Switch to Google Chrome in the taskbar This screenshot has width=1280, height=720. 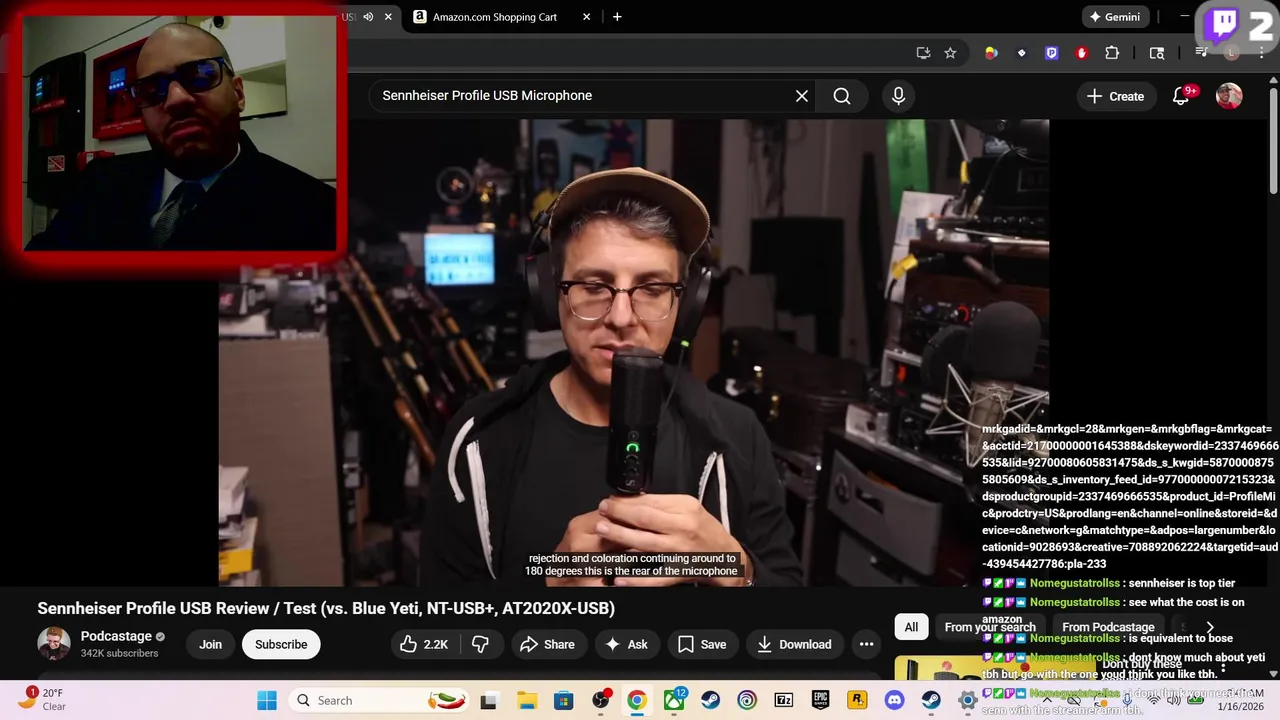coord(637,700)
